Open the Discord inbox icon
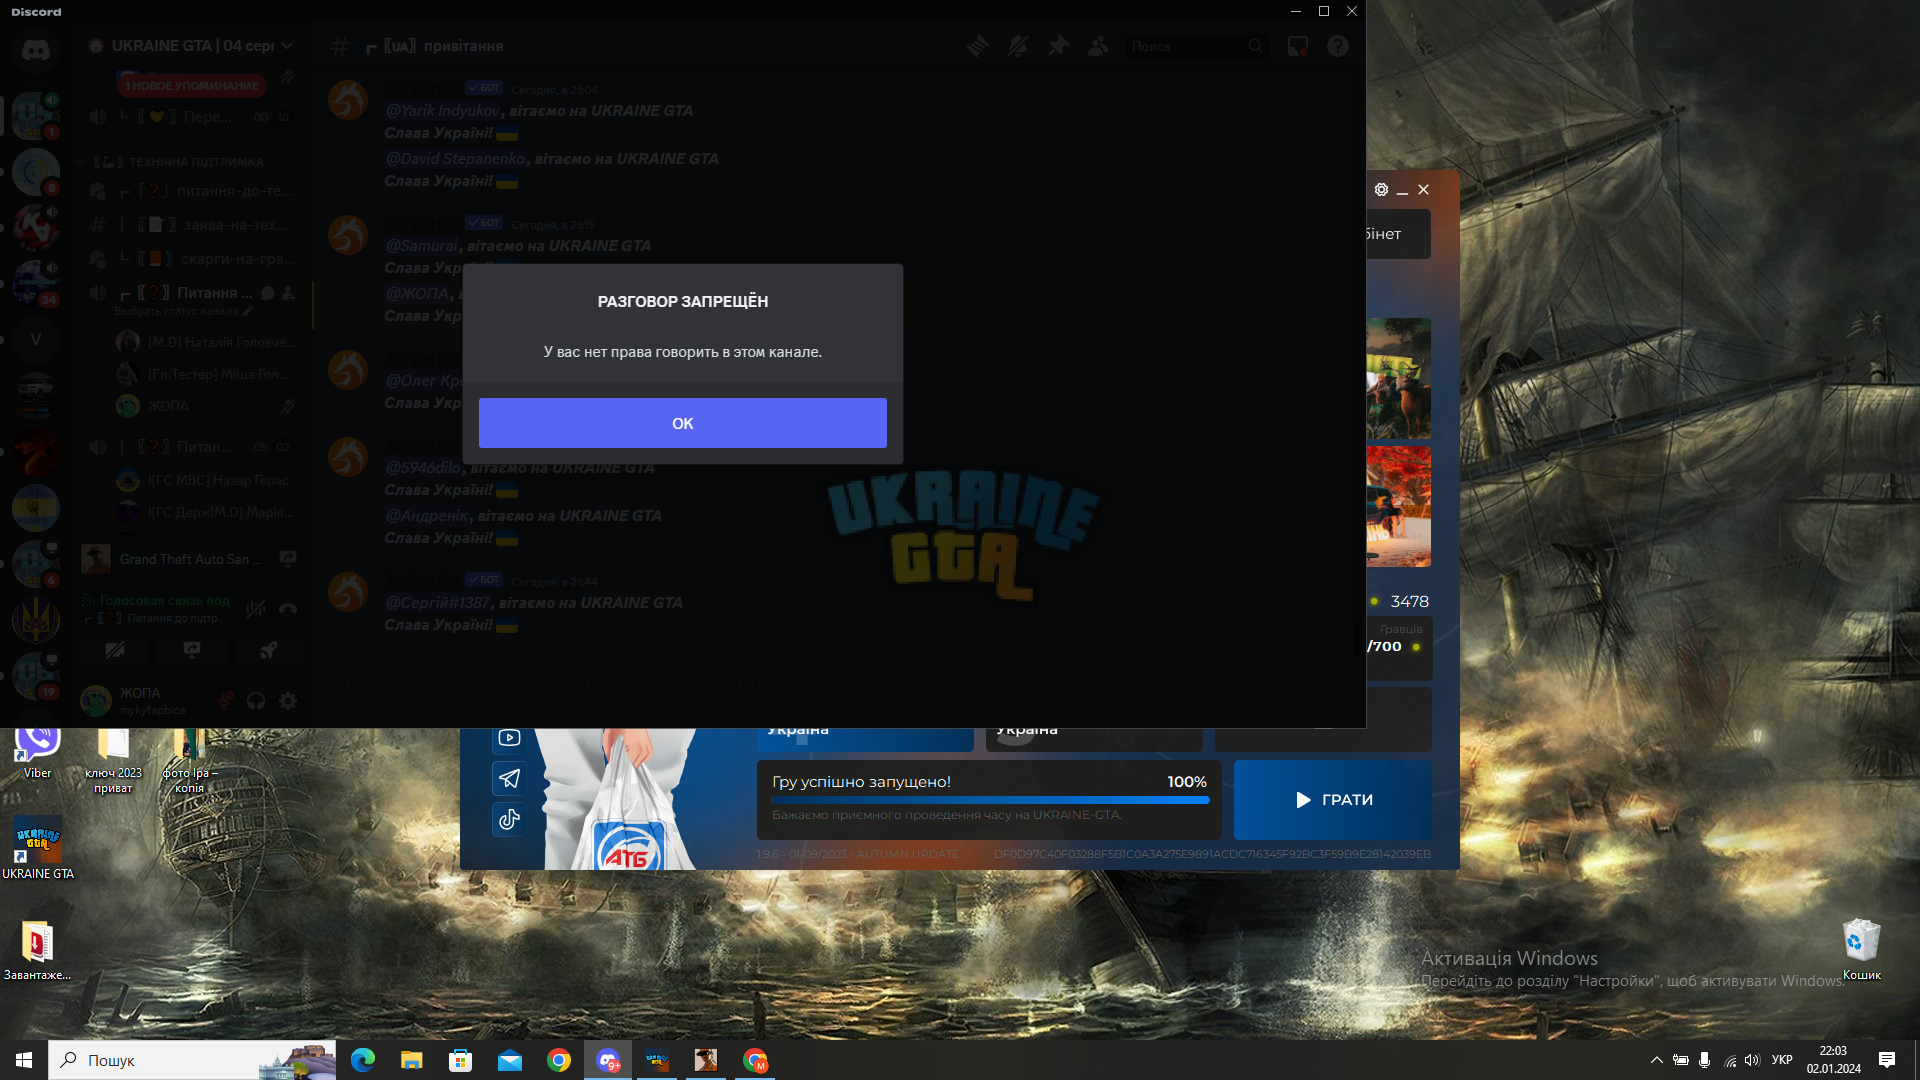This screenshot has width=1920, height=1080. pos(1298,46)
